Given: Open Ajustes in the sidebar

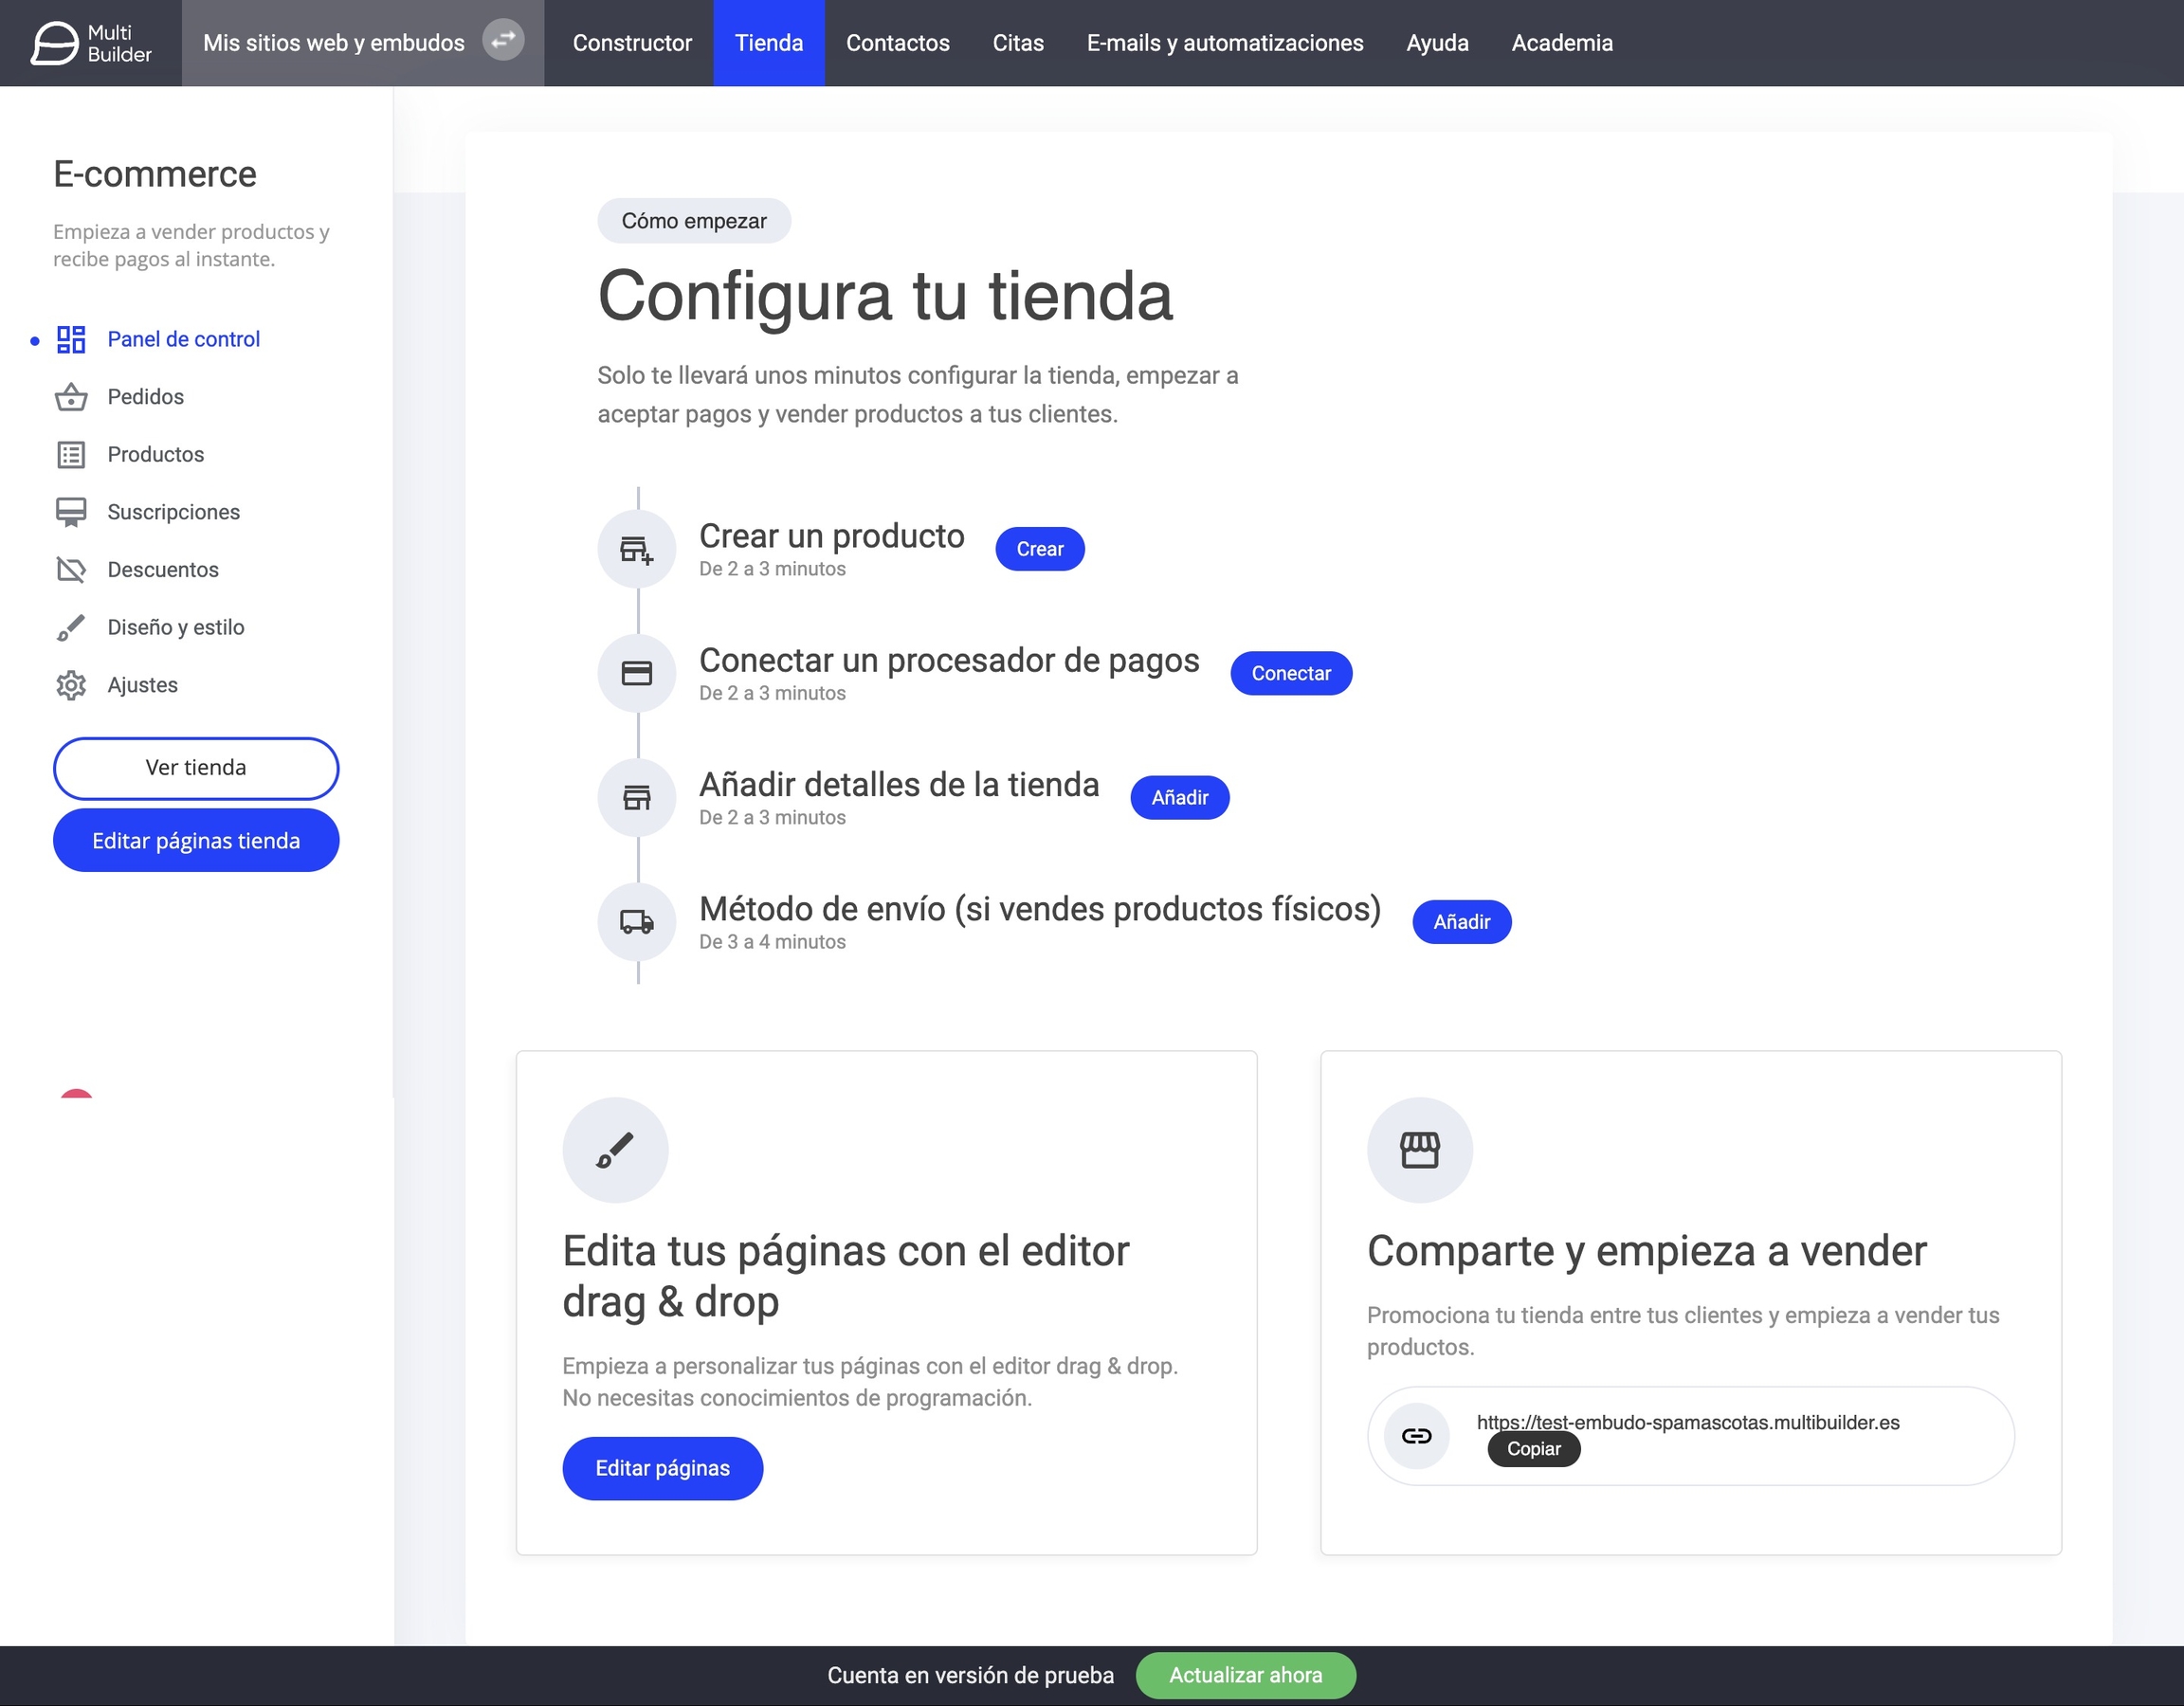Looking at the screenshot, I should (x=142, y=685).
